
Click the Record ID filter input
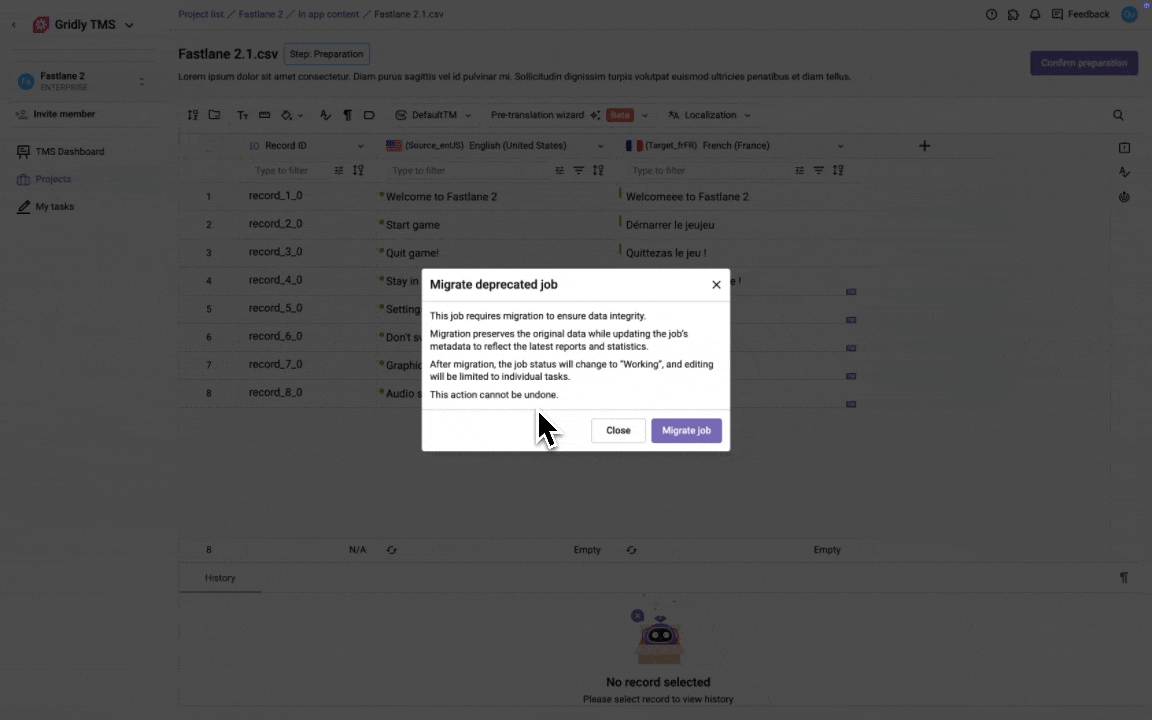pos(288,171)
